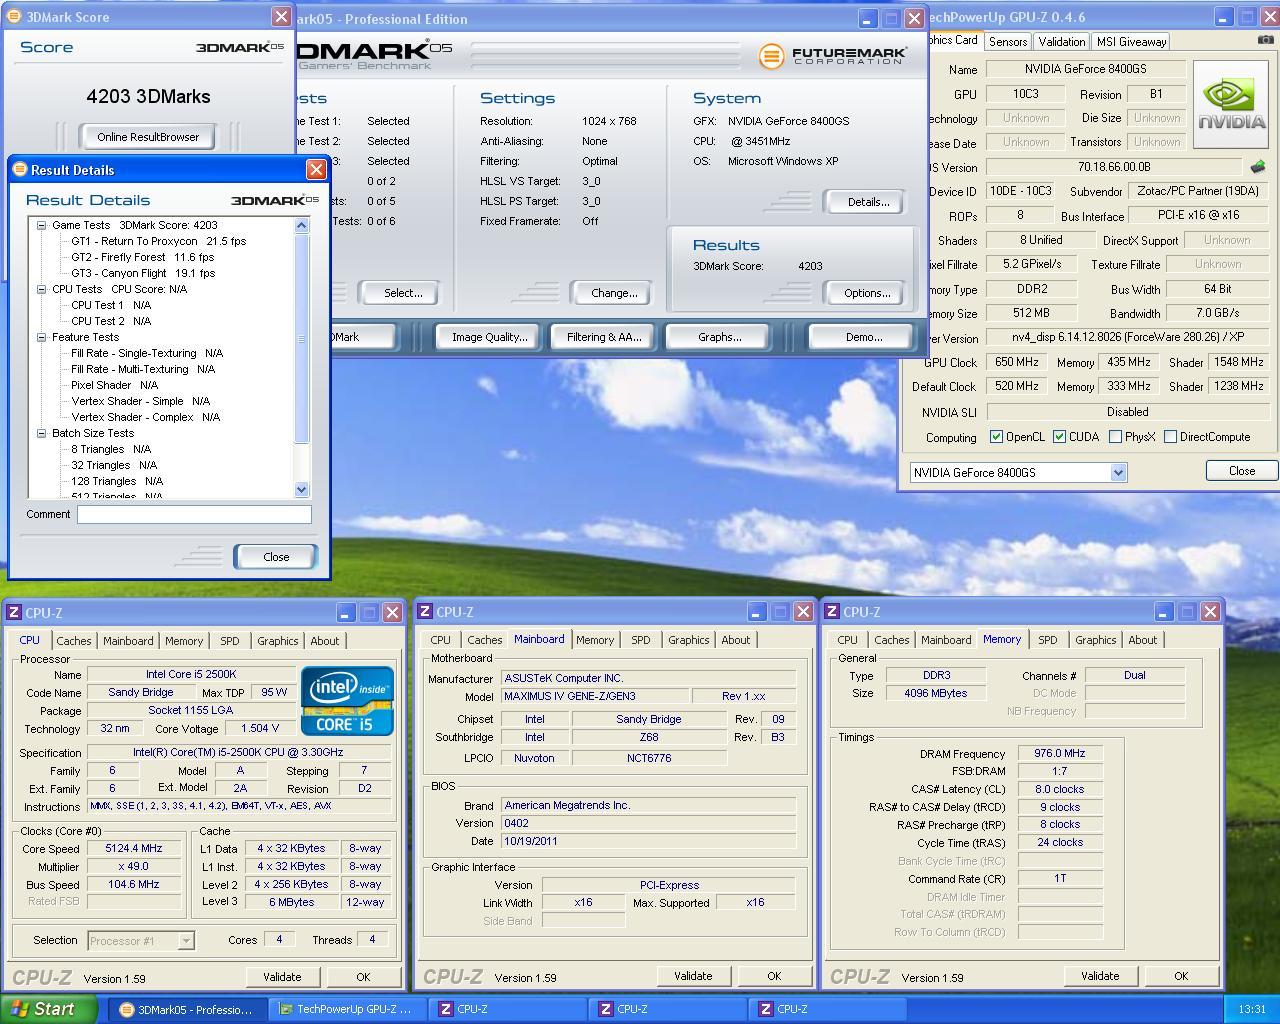This screenshot has height=1024, width=1280.
Task: Collapse the CPU Tests tree node
Action: click(x=42, y=289)
